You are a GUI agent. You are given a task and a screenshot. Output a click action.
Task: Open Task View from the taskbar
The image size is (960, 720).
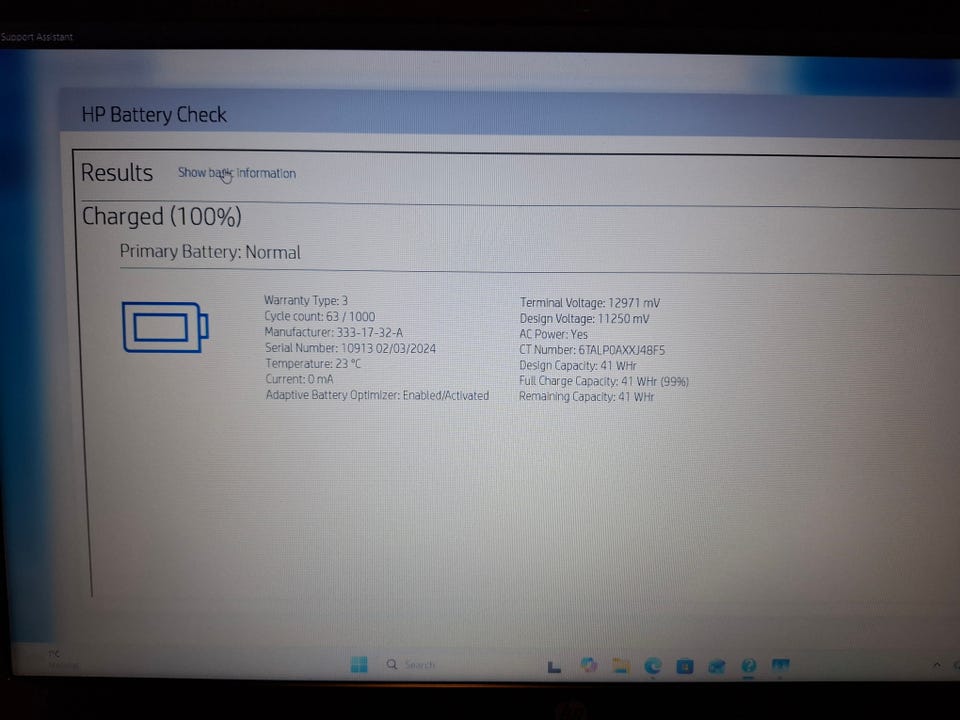click(x=554, y=666)
